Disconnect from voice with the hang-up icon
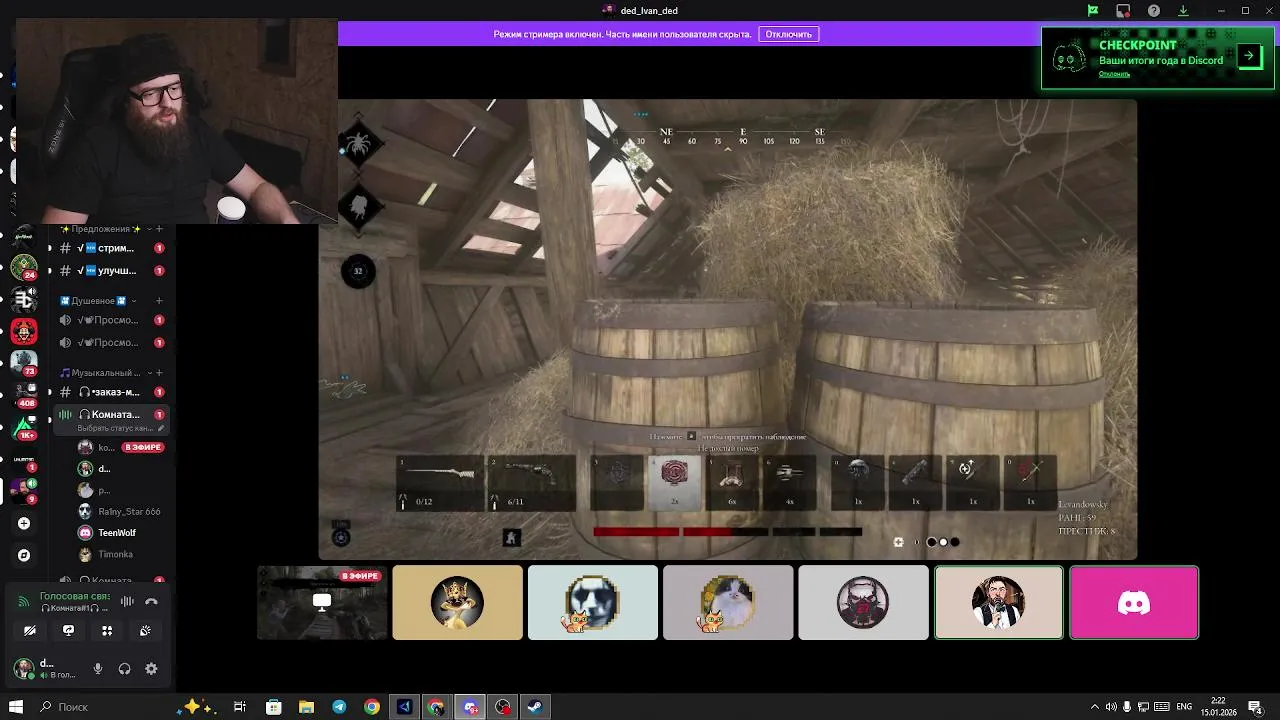 click(151, 601)
